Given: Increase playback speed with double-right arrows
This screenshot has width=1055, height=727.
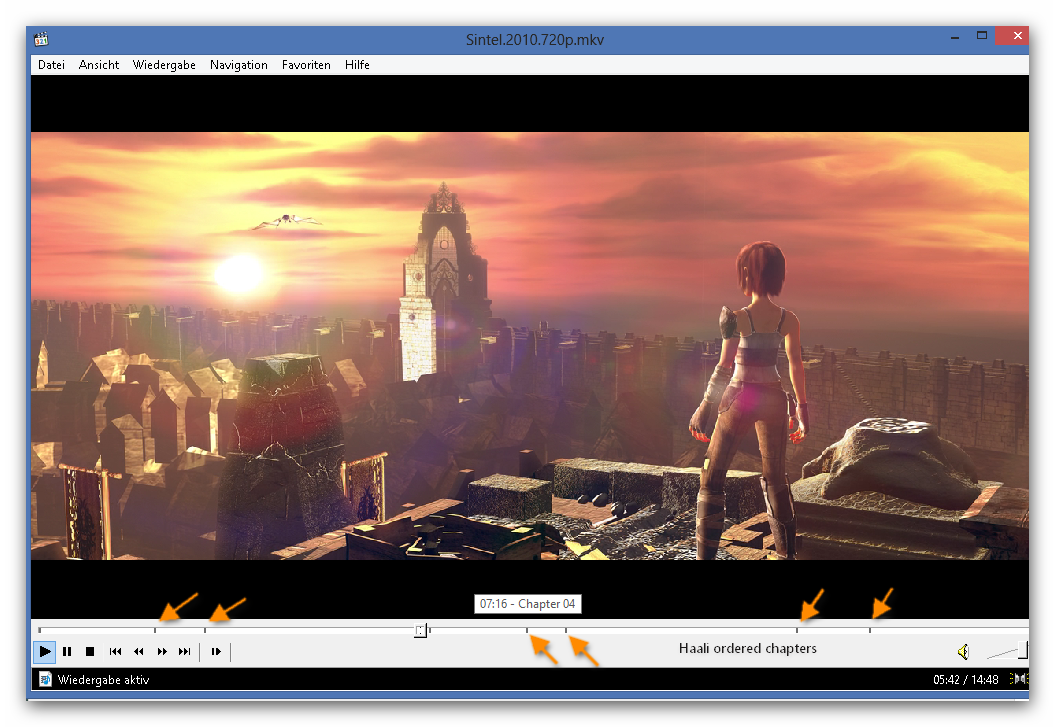Looking at the screenshot, I should (161, 652).
